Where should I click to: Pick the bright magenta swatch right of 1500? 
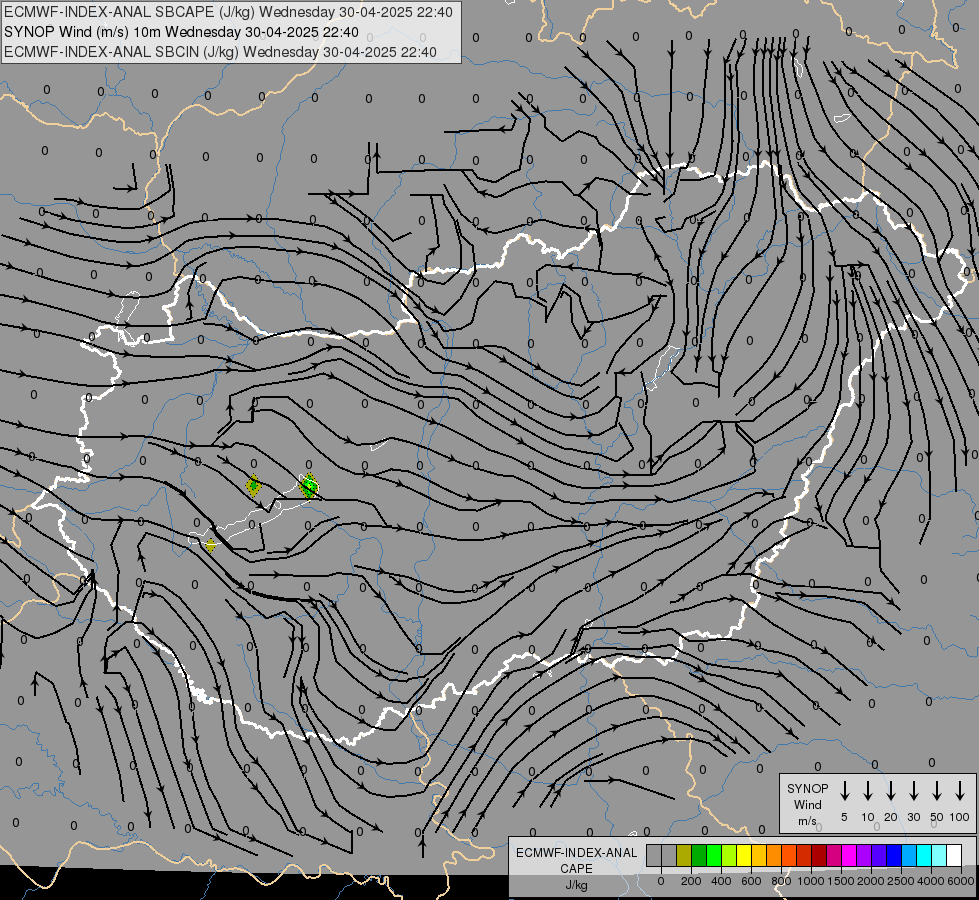tap(849, 856)
